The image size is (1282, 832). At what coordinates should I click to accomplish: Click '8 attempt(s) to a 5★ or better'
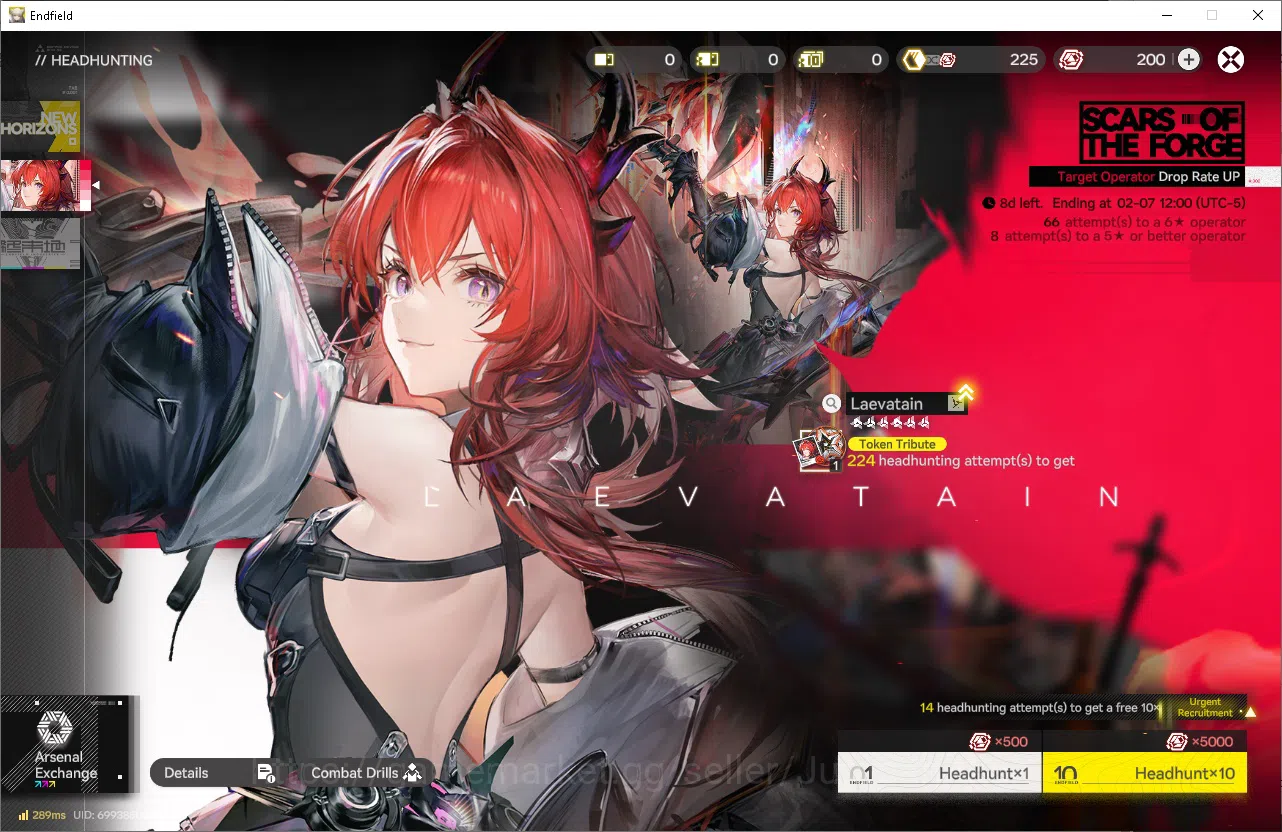1118,236
